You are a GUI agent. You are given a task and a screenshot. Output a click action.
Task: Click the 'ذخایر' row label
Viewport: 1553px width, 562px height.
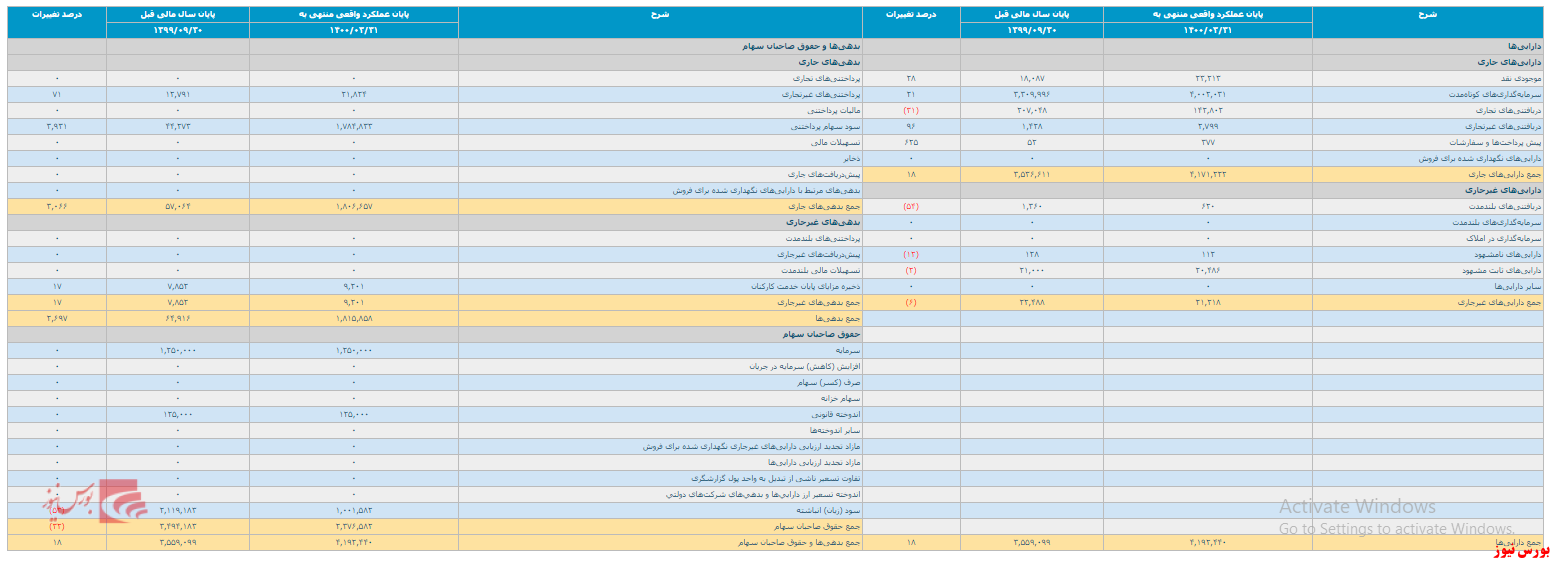tap(850, 158)
